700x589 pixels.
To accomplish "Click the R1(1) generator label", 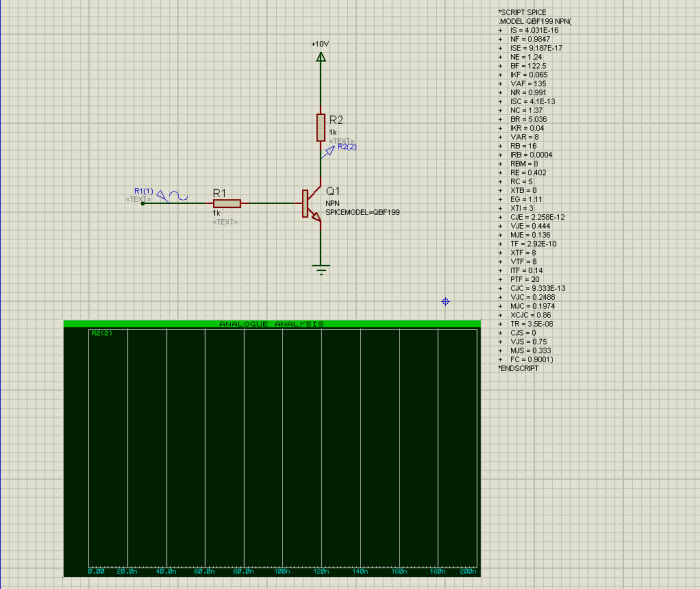I will pyautogui.click(x=144, y=191).
